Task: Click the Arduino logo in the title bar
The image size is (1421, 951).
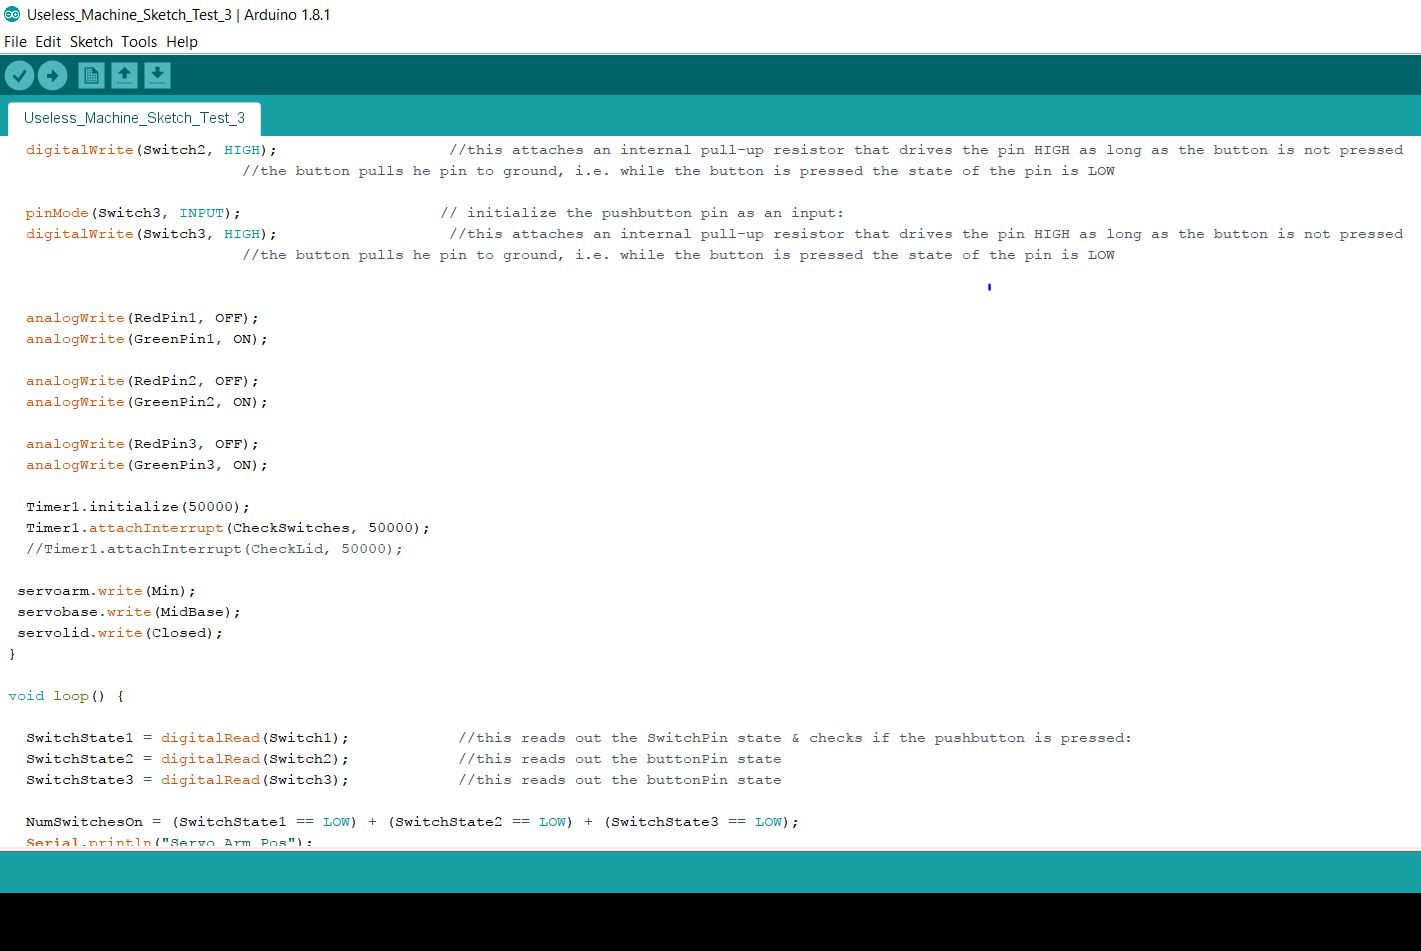Action: 12,14
